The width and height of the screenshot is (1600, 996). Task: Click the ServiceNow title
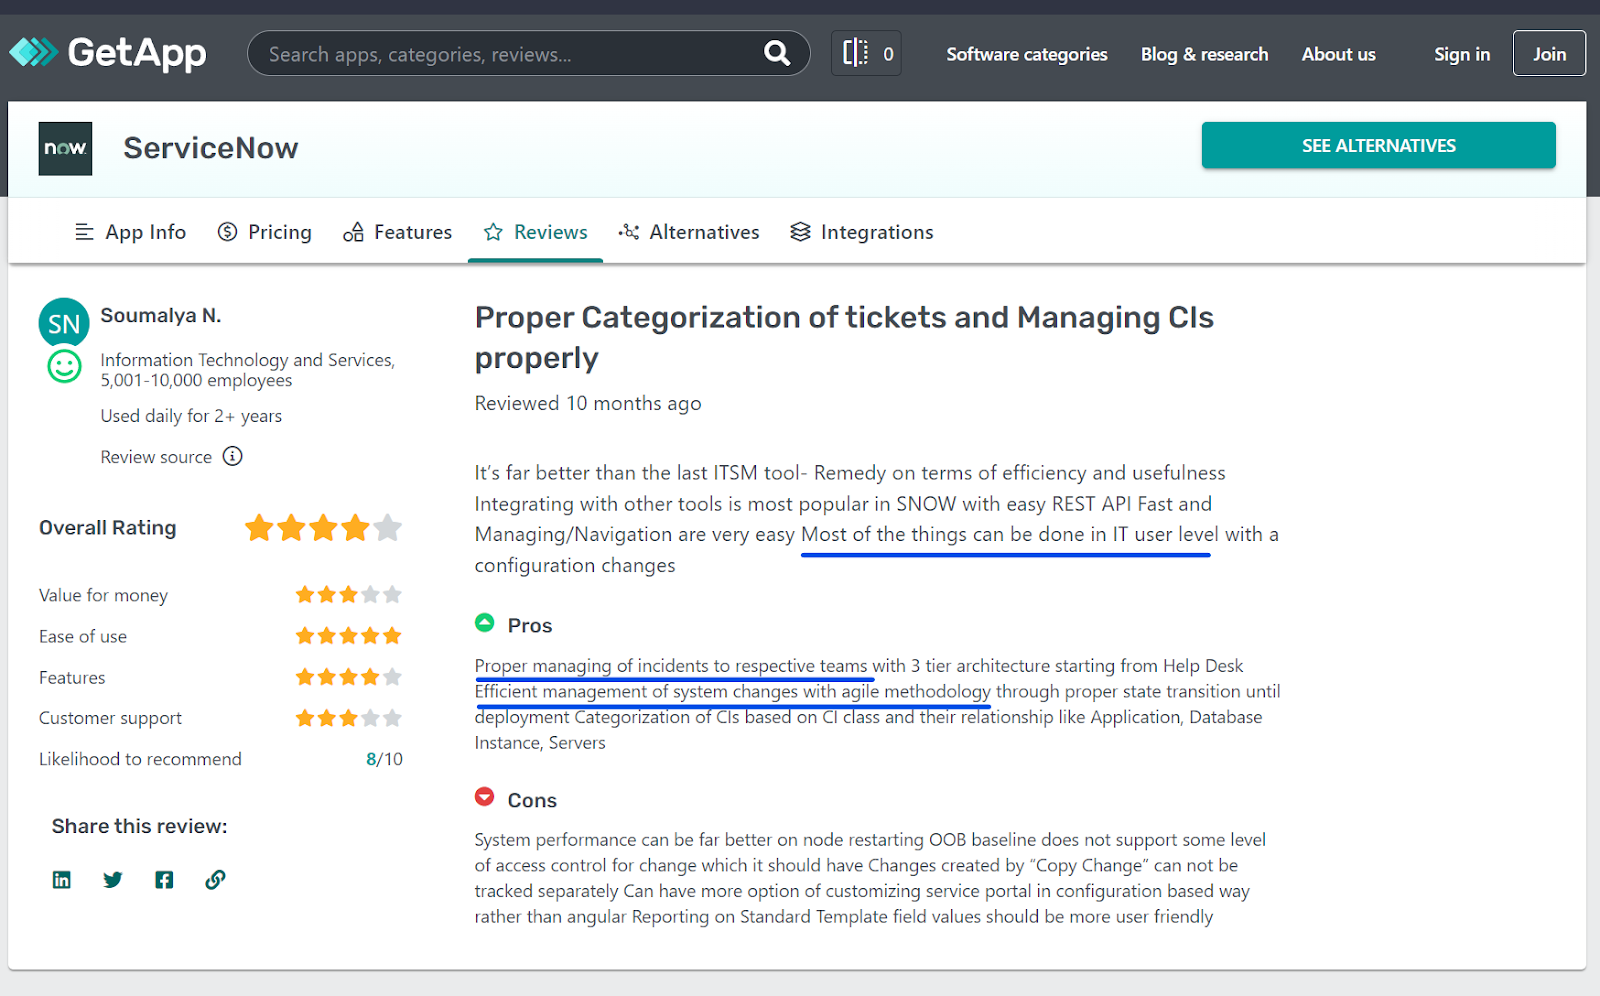pos(211,148)
